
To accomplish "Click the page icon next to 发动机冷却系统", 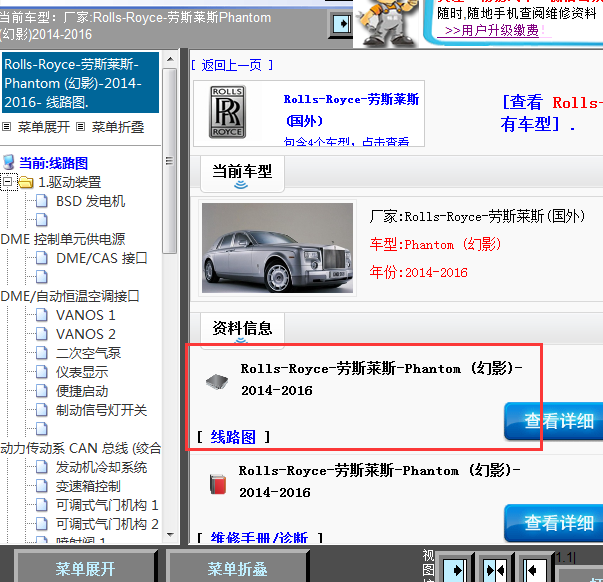I will pos(42,467).
